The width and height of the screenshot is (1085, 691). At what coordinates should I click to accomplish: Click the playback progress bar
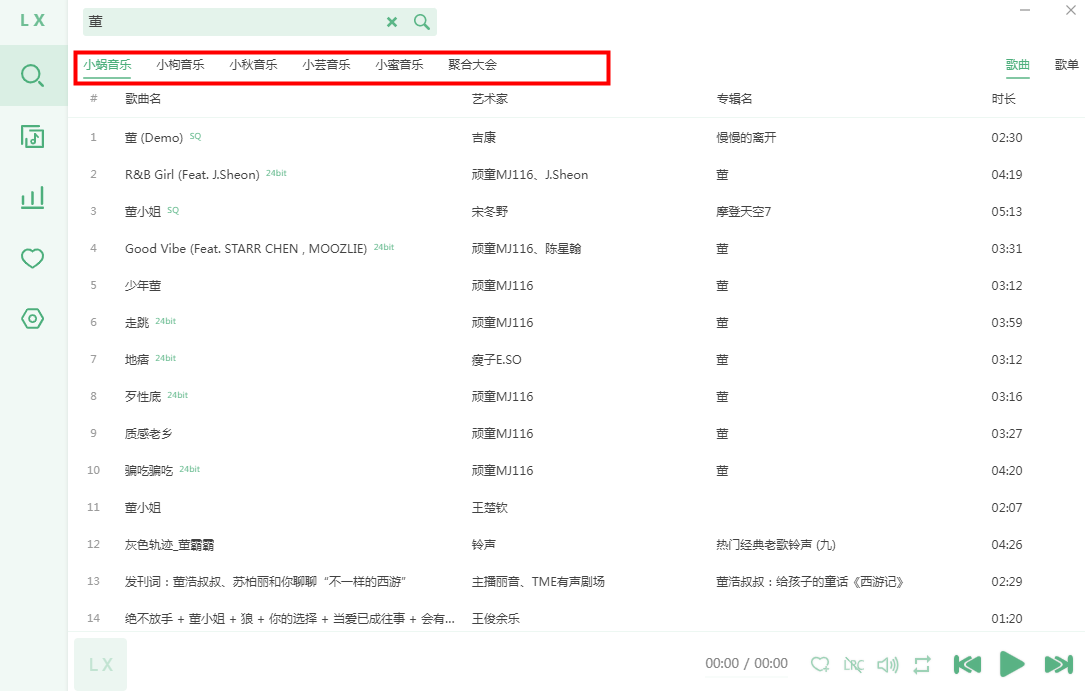click(x=746, y=677)
